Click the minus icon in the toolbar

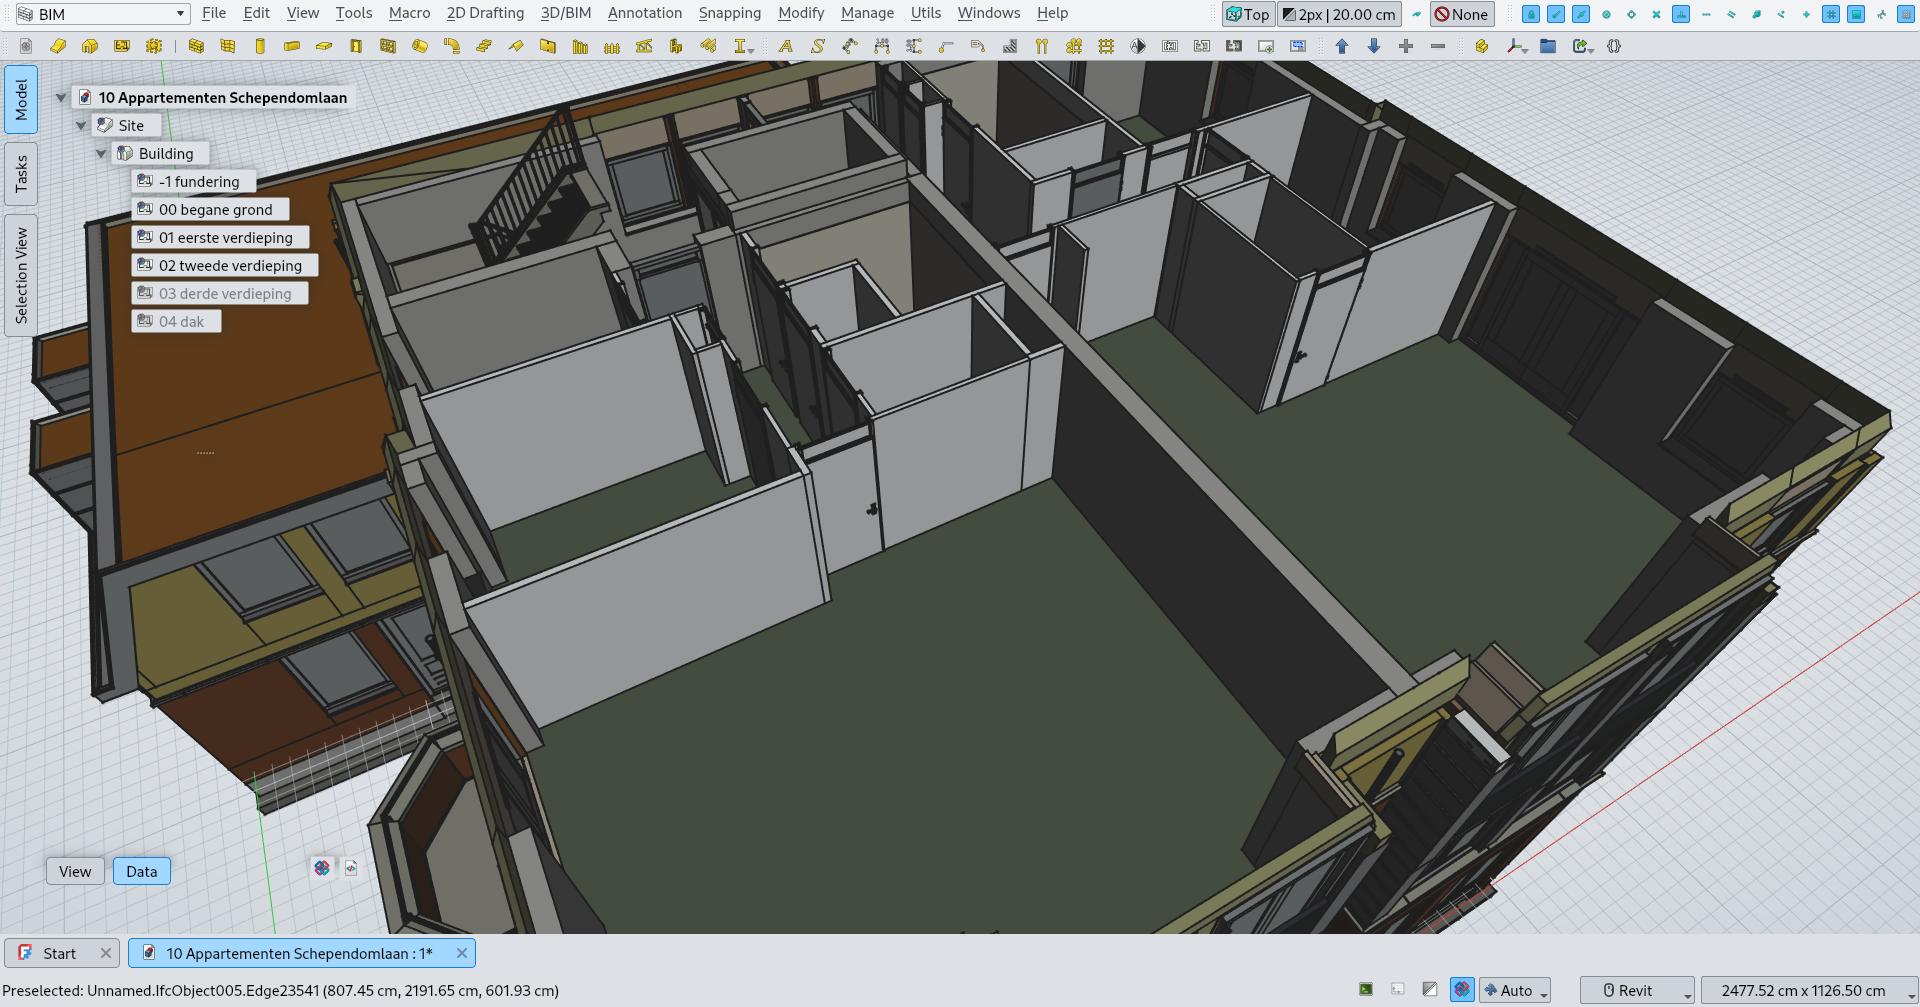point(1438,46)
